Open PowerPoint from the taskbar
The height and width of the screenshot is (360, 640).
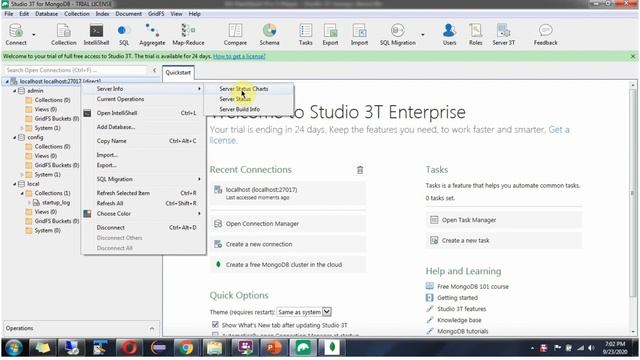pos(273,348)
